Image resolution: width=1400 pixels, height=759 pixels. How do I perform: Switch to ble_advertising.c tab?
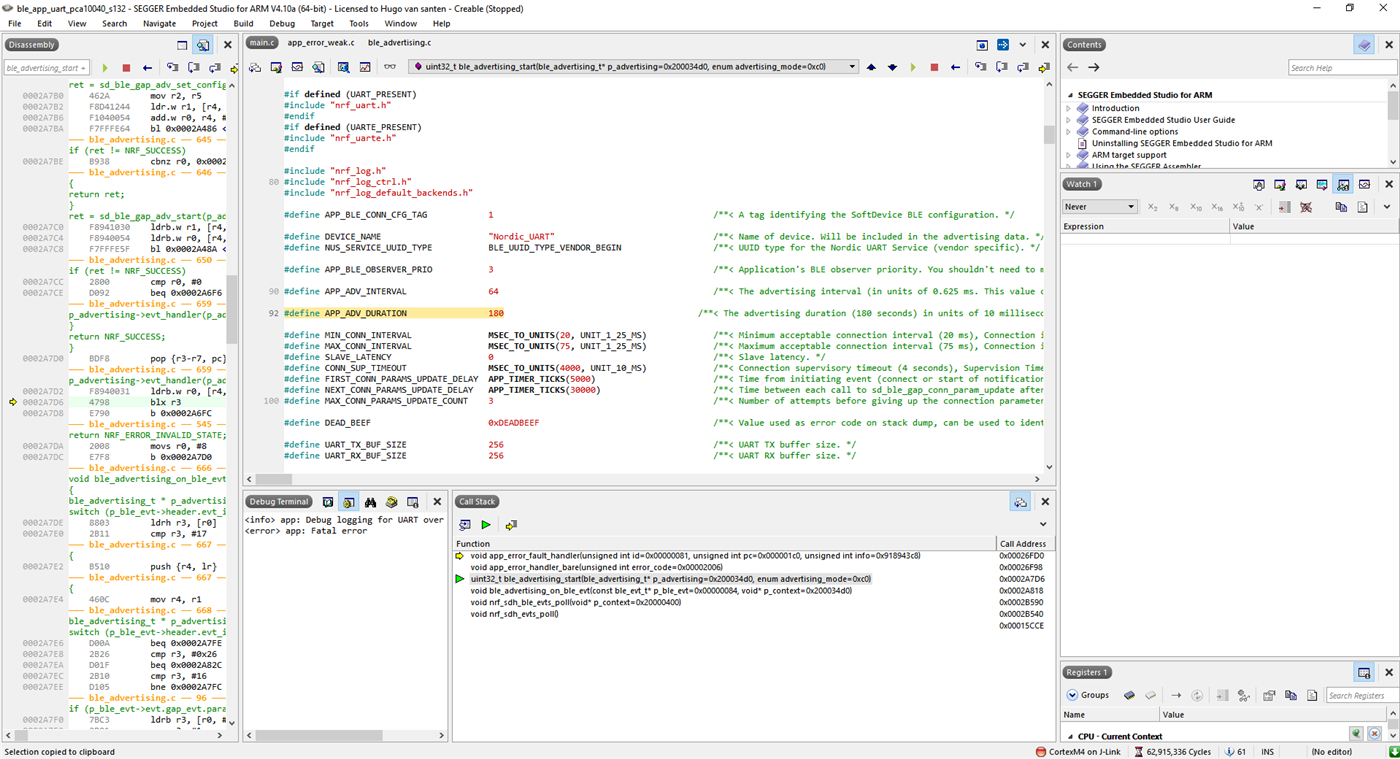point(400,43)
